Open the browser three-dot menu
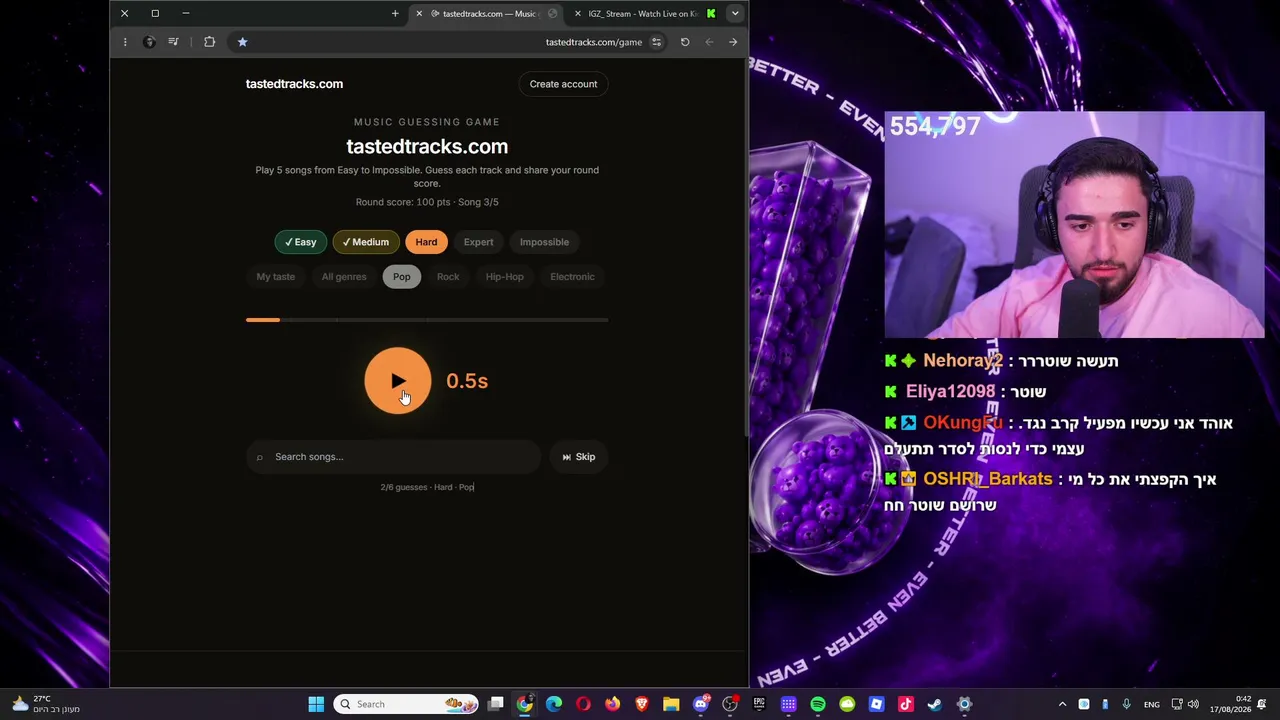 coord(125,42)
